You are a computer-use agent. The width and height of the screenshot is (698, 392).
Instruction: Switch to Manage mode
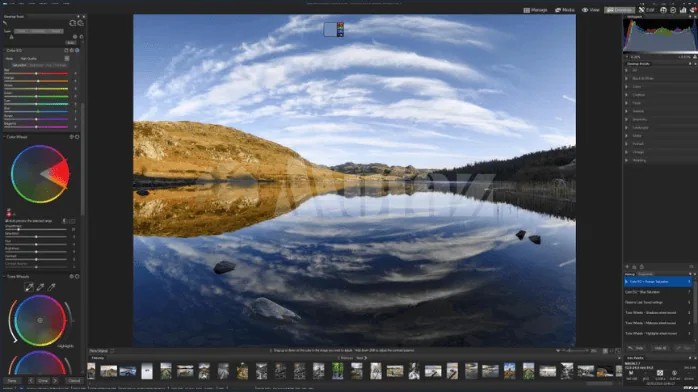point(535,10)
